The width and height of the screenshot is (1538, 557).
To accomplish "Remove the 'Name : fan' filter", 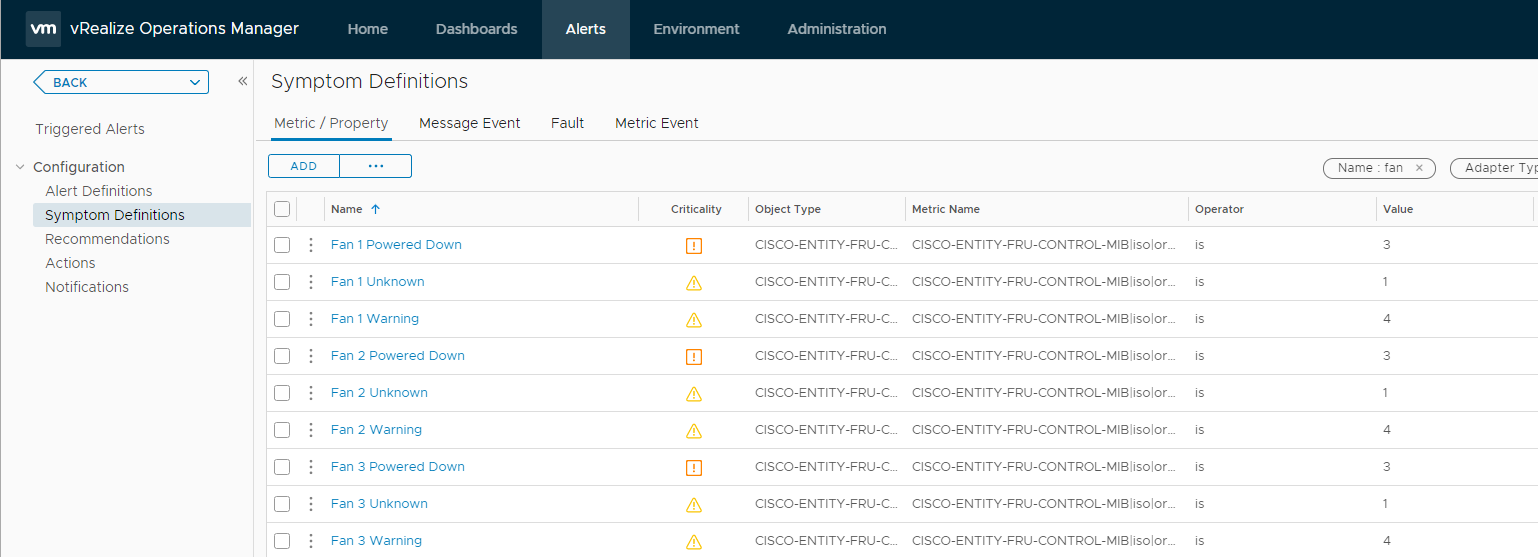I will (x=1419, y=168).
